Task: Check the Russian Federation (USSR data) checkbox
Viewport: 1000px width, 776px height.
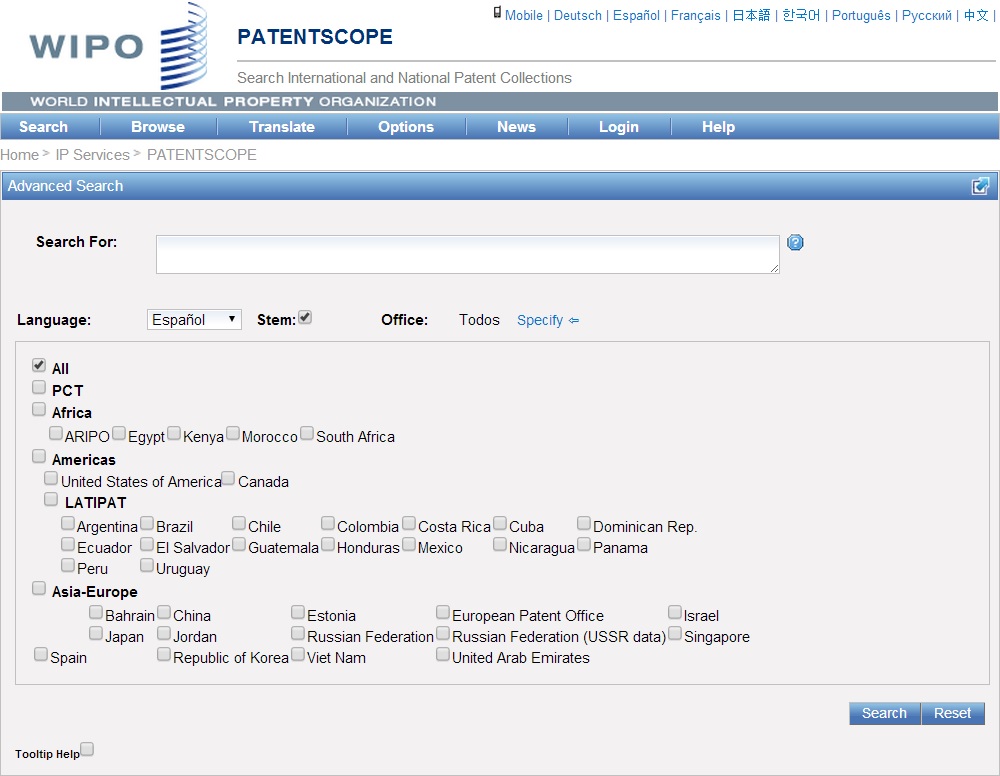Action: point(443,633)
